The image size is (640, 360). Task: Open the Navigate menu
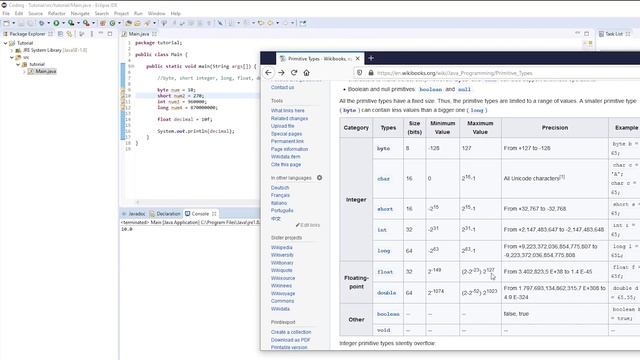click(x=80, y=13)
